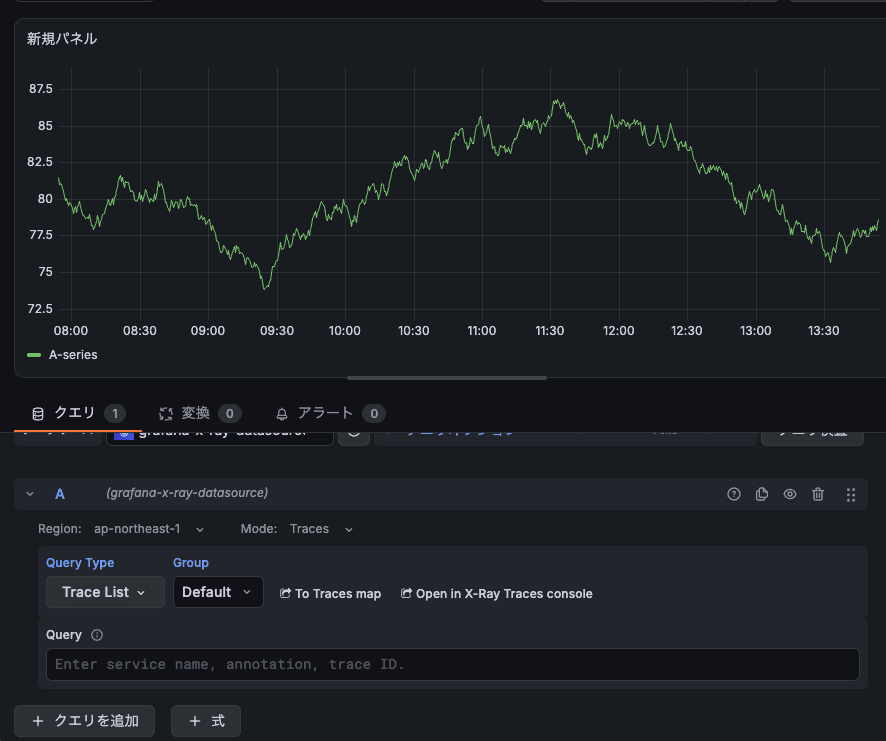Click the 12:00 x-axis label
This screenshot has width=886, height=741.
click(619, 331)
